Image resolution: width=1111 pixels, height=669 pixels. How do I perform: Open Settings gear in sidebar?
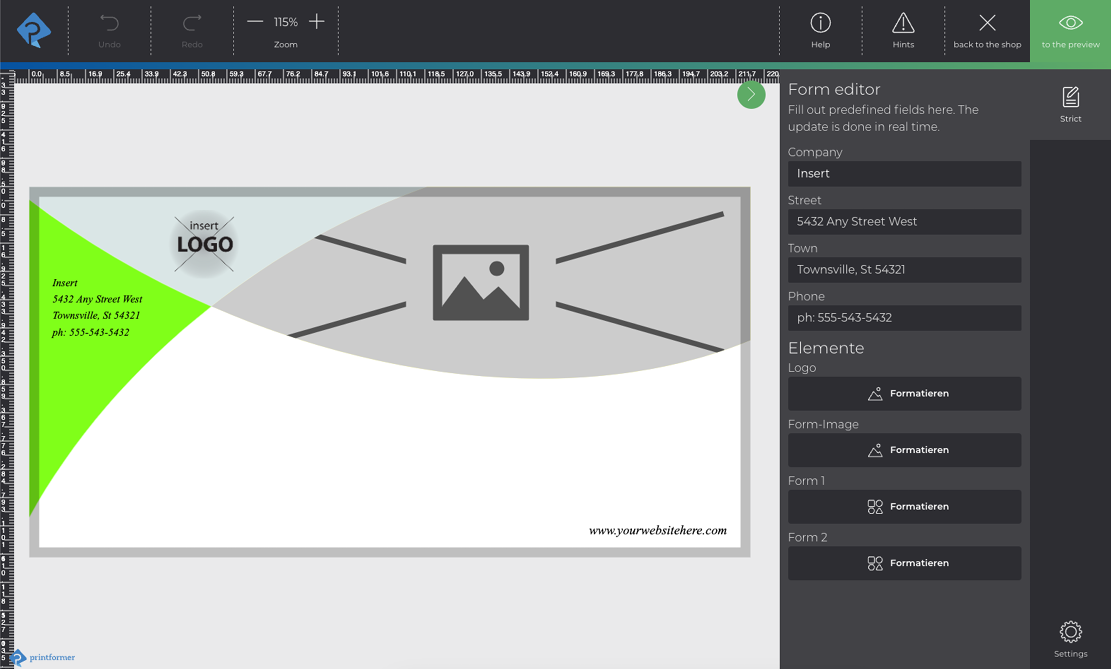click(x=1070, y=633)
